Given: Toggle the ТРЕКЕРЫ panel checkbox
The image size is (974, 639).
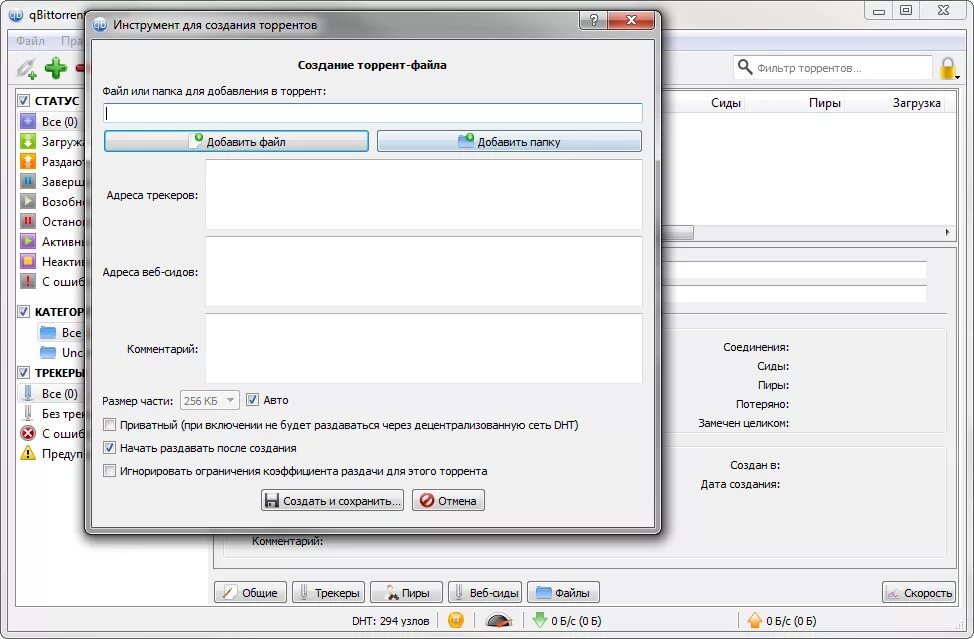Looking at the screenshot, I should [24, 373].
